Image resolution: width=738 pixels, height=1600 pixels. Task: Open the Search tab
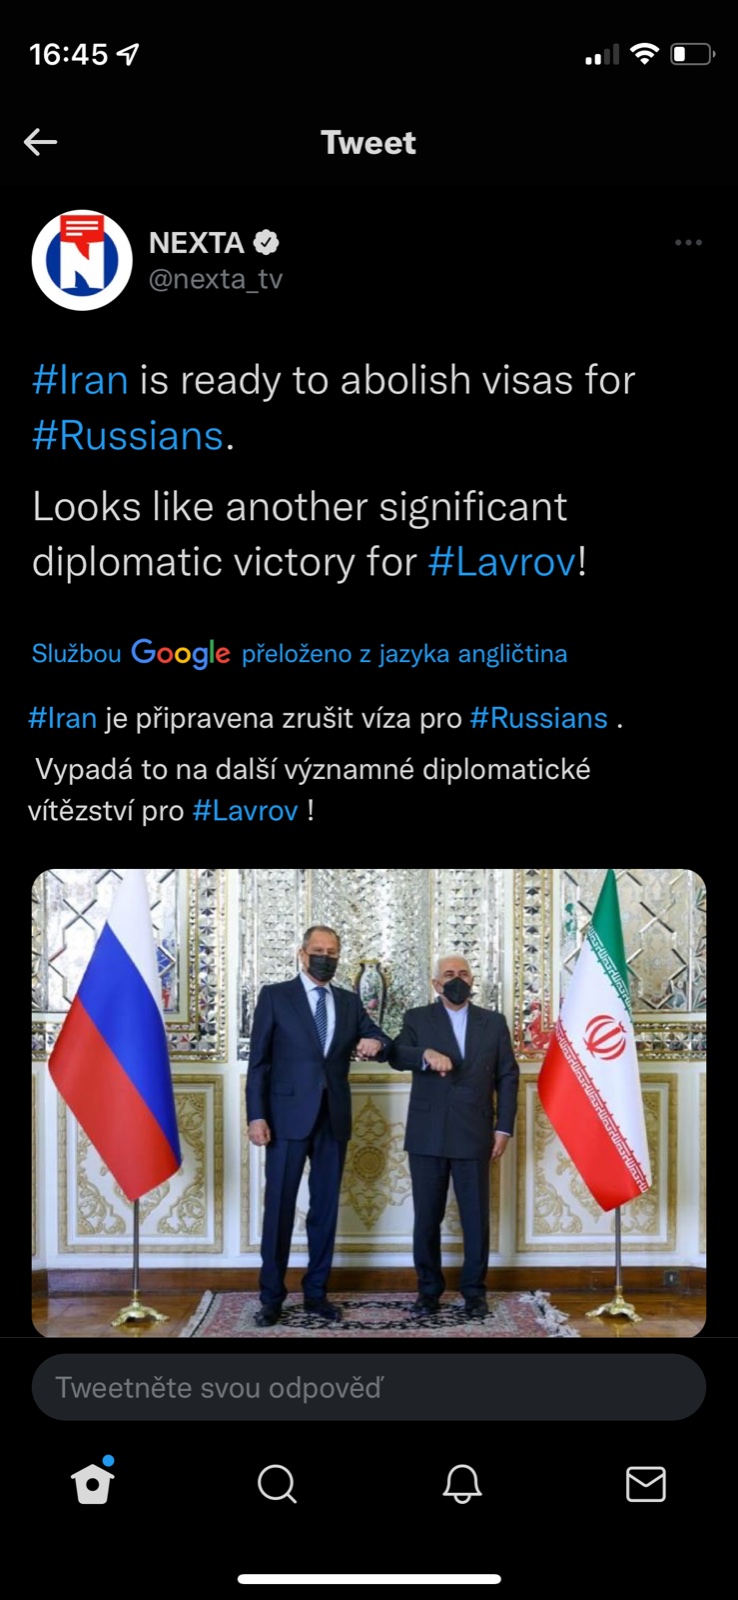coord(277,1484)
